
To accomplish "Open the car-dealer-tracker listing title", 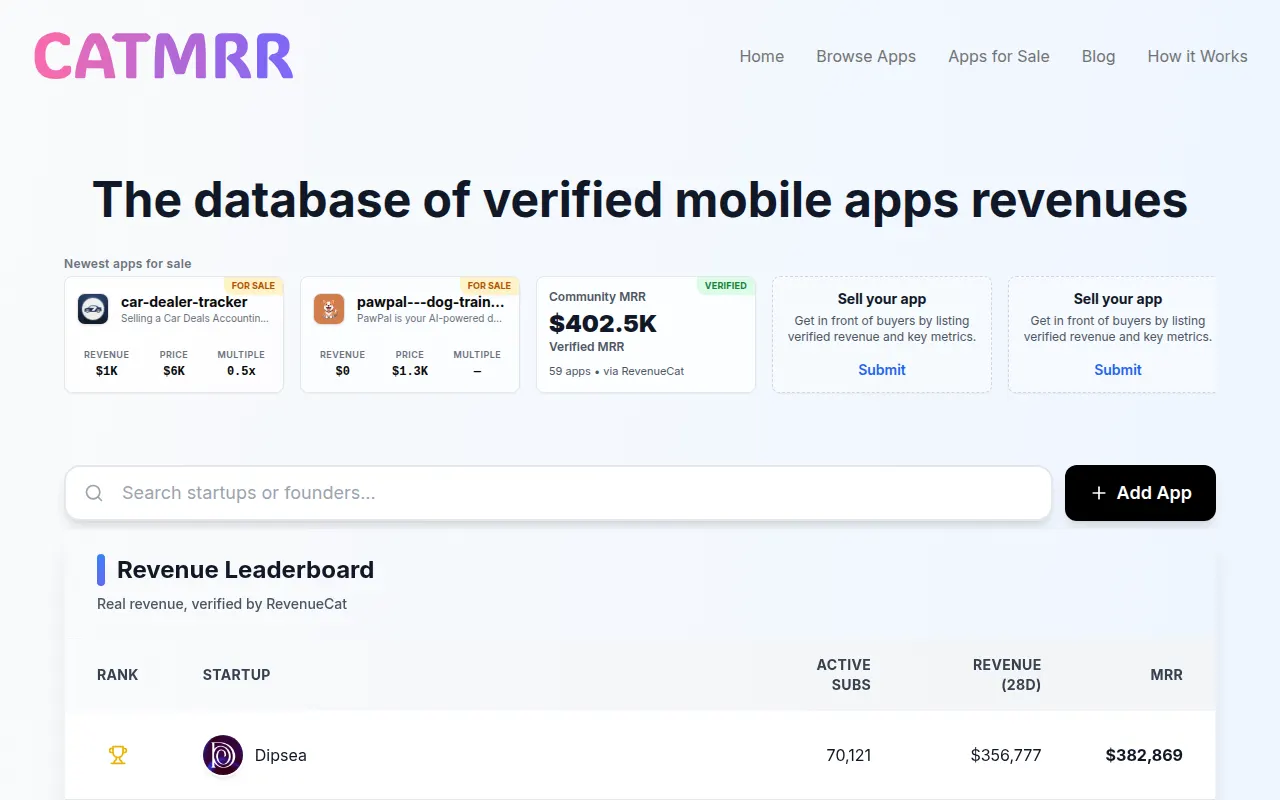I will pos(184,302).
